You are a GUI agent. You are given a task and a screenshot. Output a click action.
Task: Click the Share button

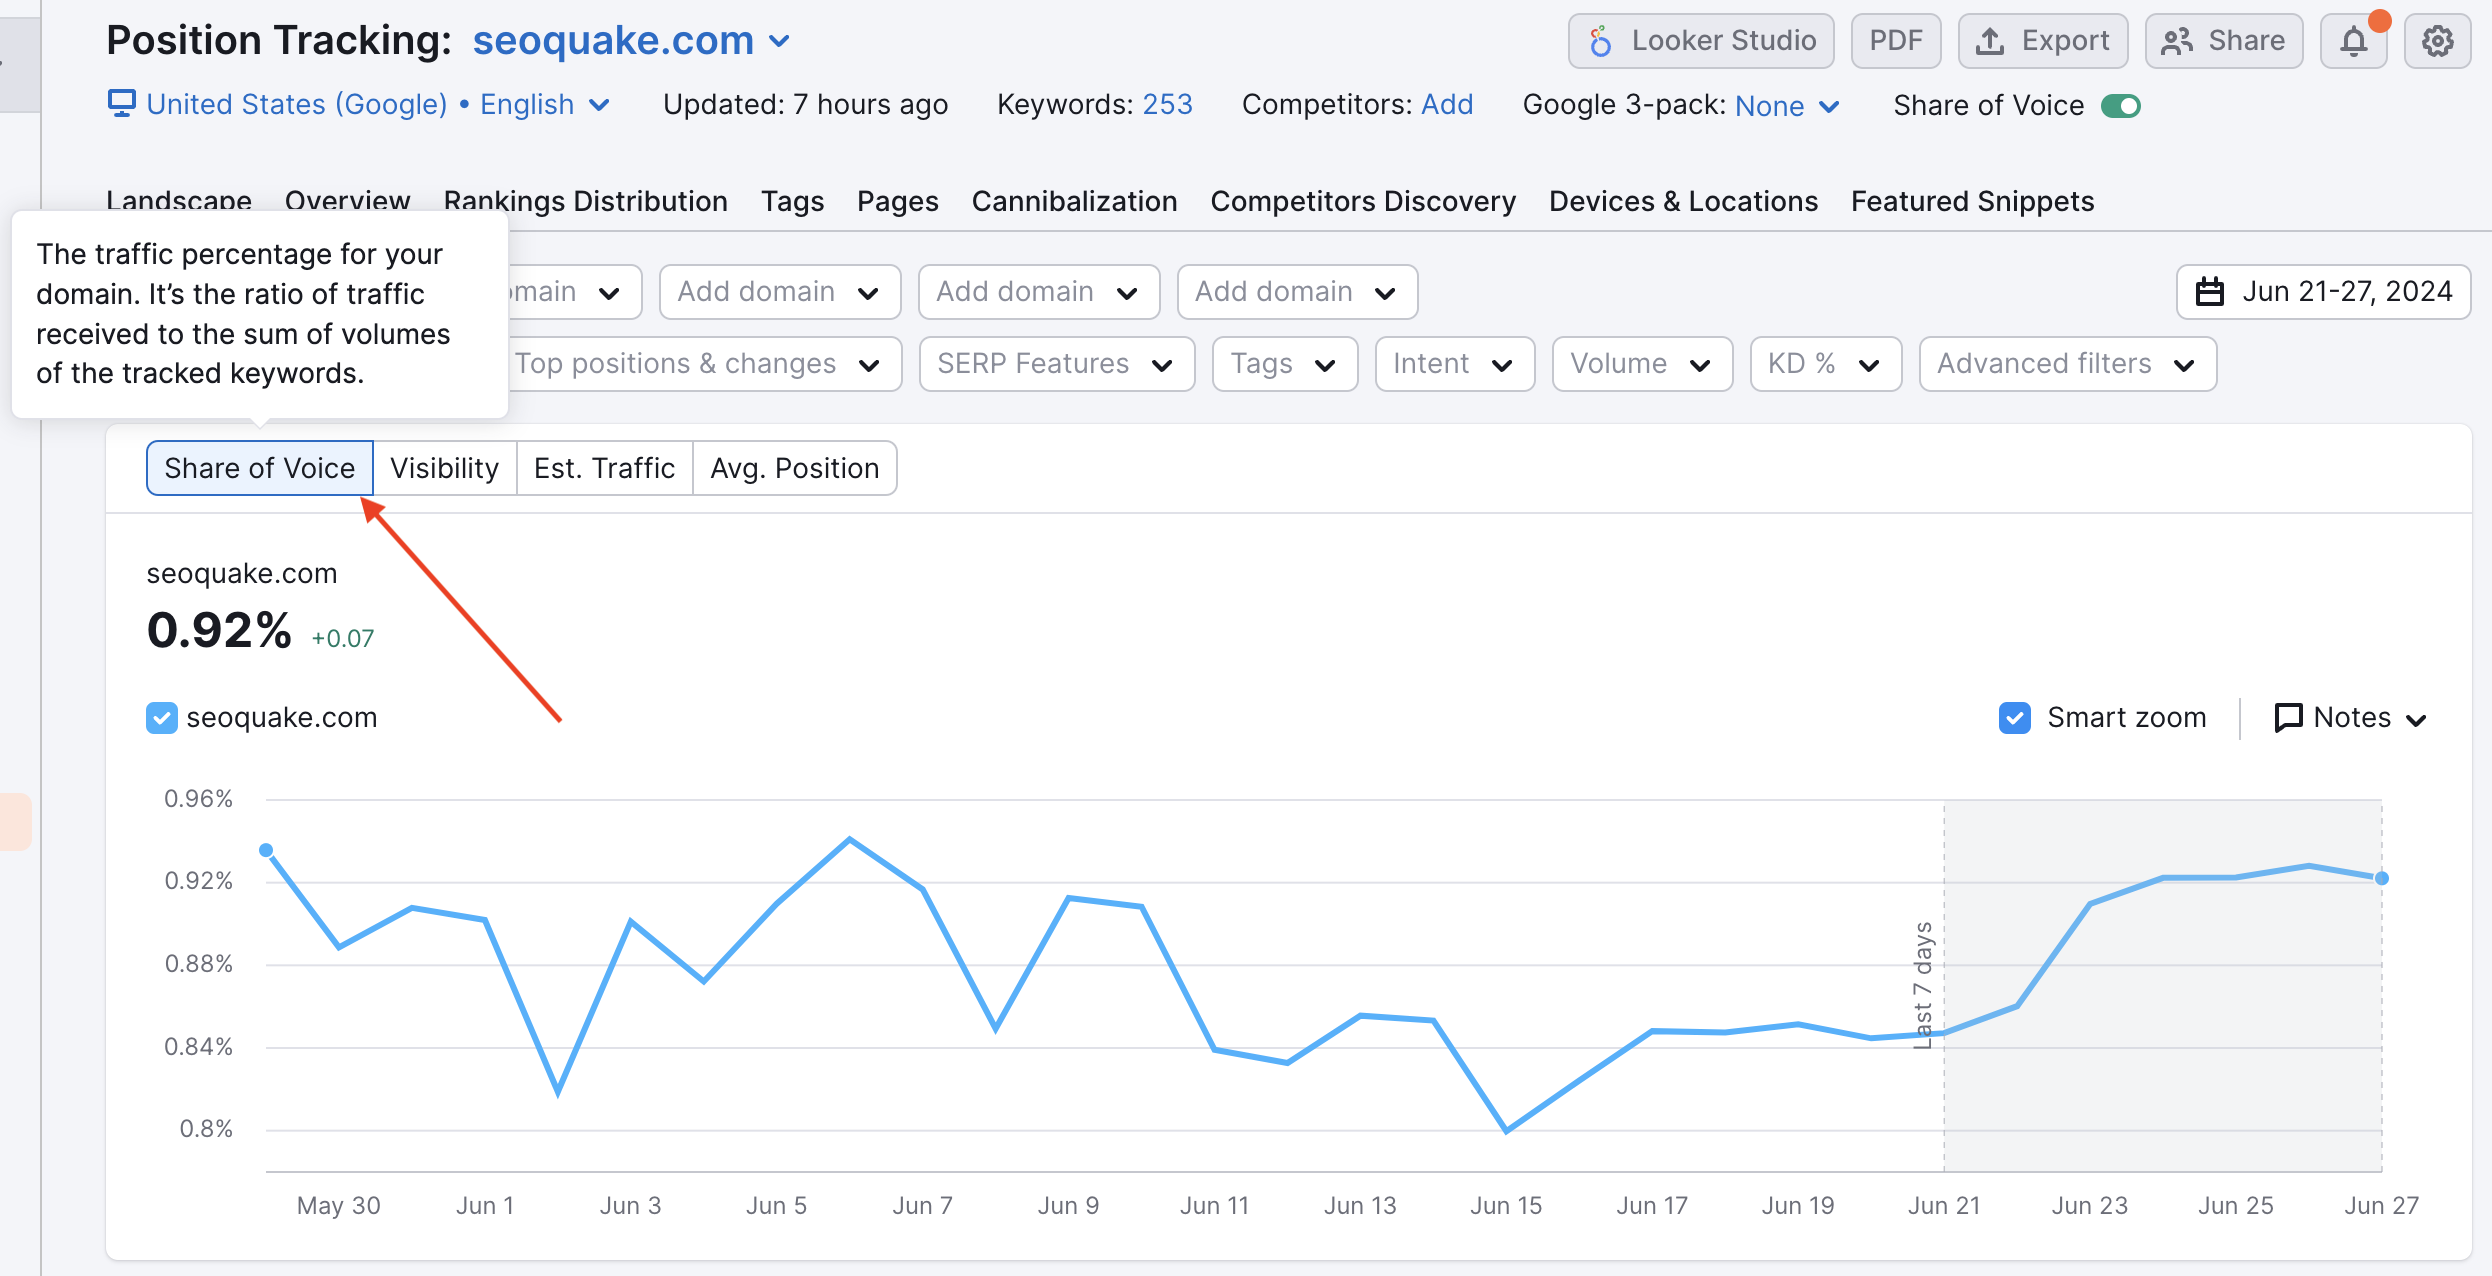coord(2224,41)
